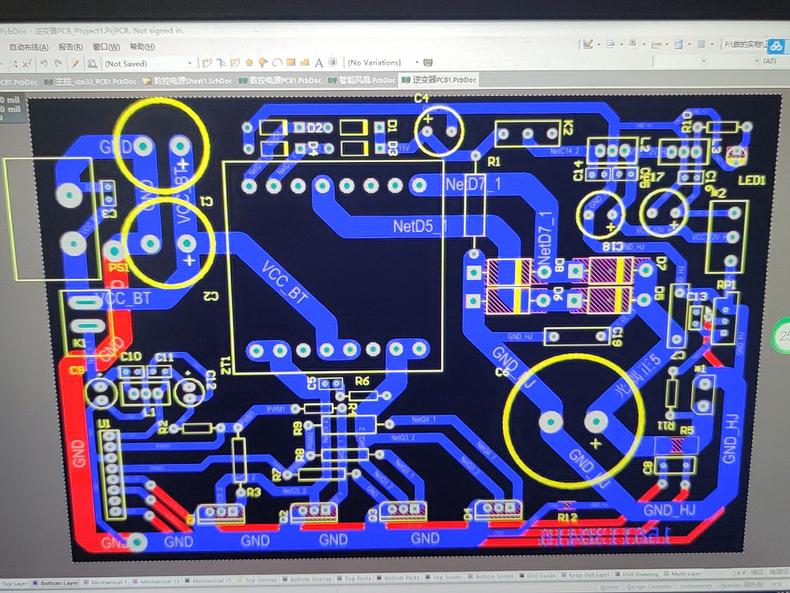Select the place arc icon
The height and width of the screenshot is (593, 790).
[277, 63]
